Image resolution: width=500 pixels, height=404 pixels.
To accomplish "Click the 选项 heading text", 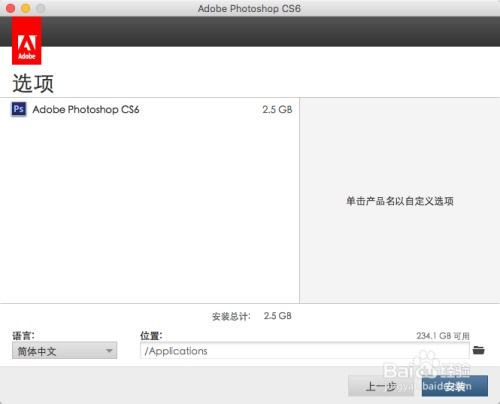I will 33,83.
